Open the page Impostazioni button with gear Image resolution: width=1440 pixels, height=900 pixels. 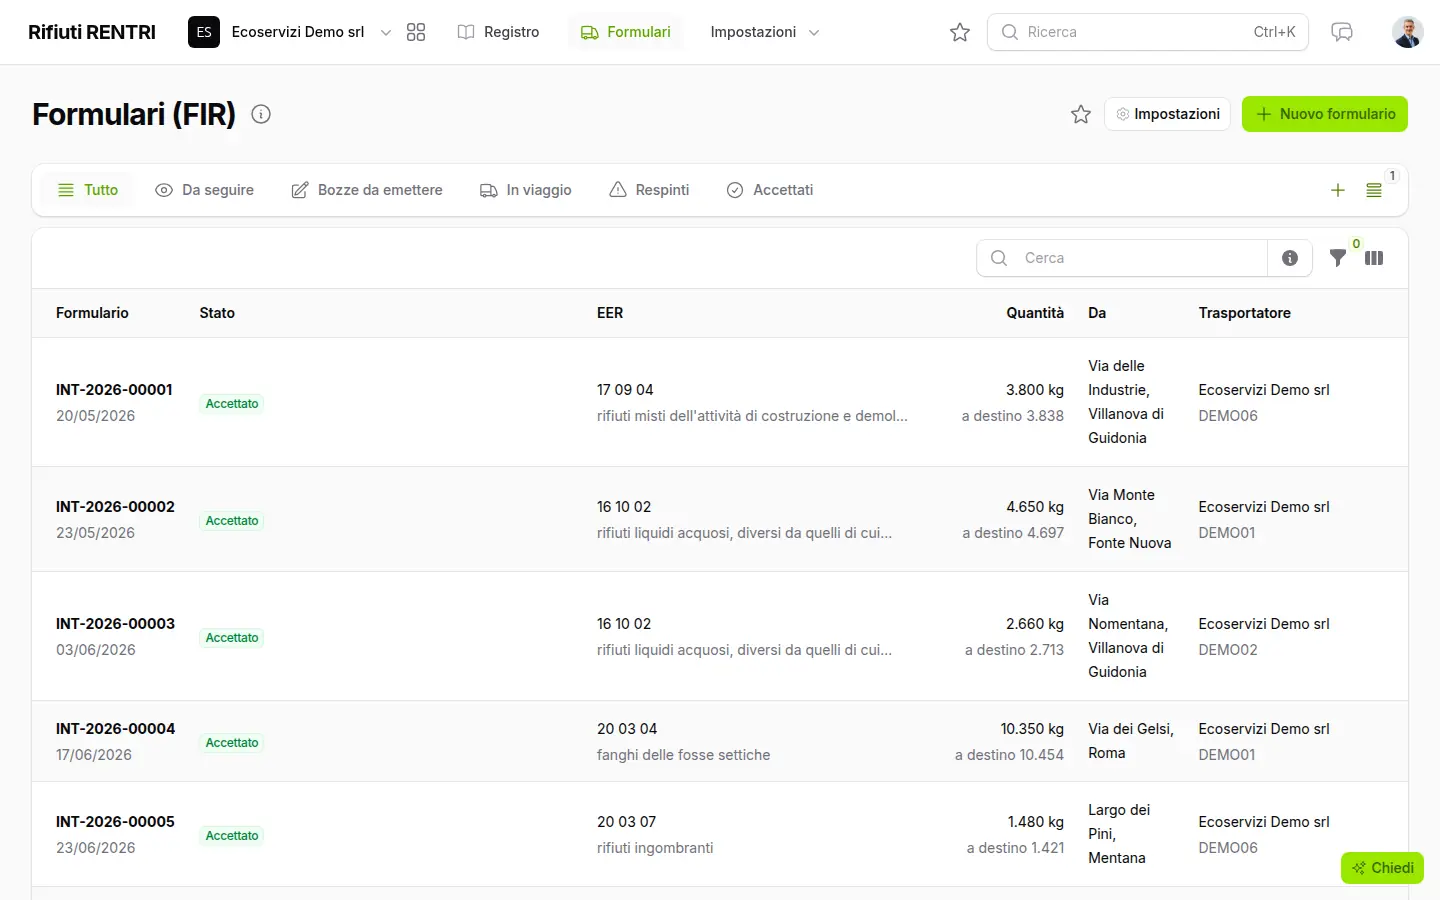click(x=1168, y=114)
